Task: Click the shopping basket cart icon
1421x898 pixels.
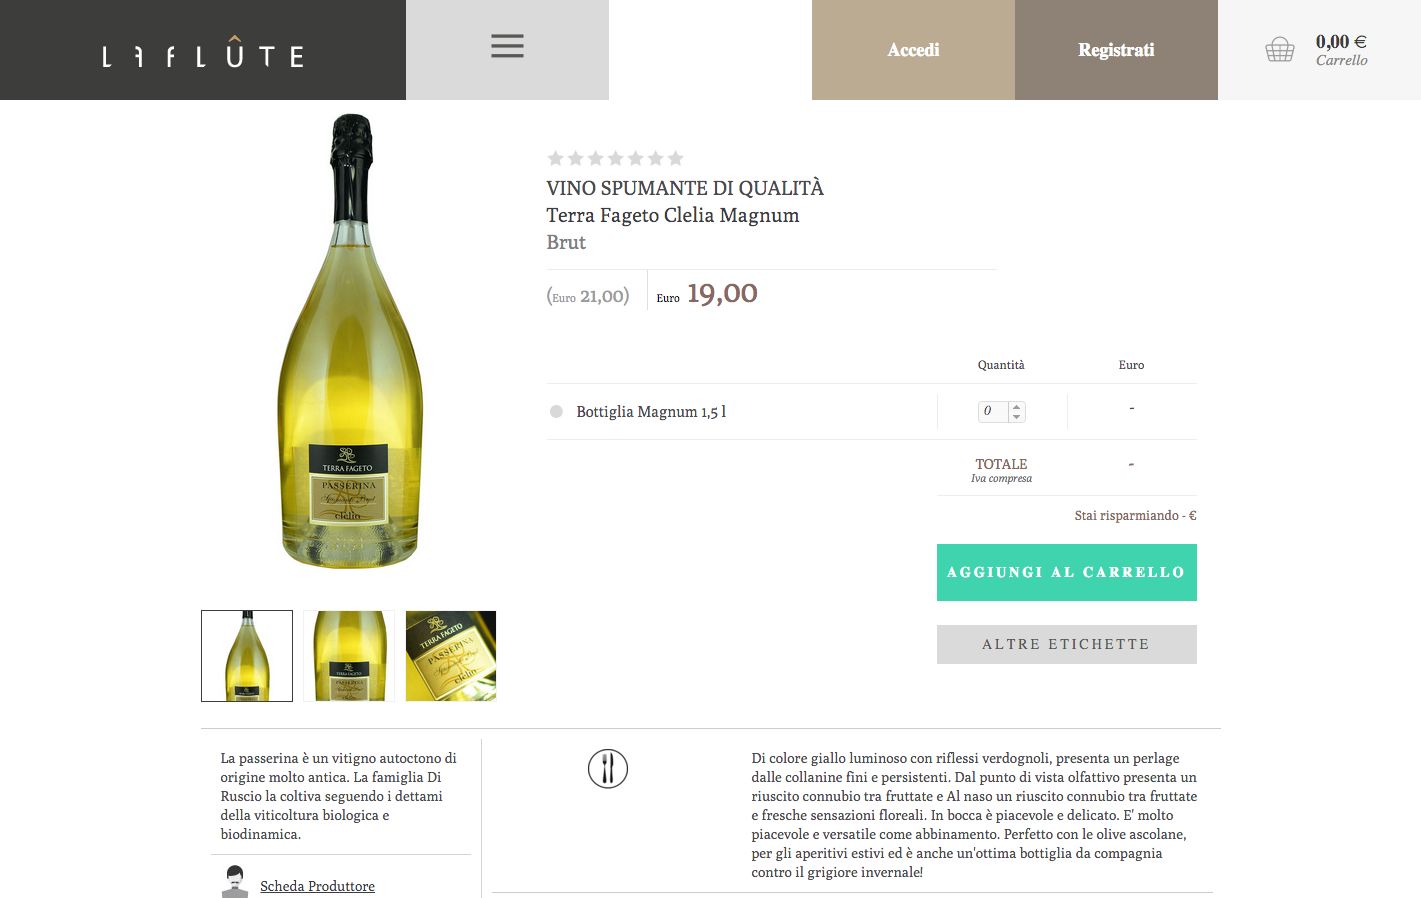Action: pos(1280,50)
